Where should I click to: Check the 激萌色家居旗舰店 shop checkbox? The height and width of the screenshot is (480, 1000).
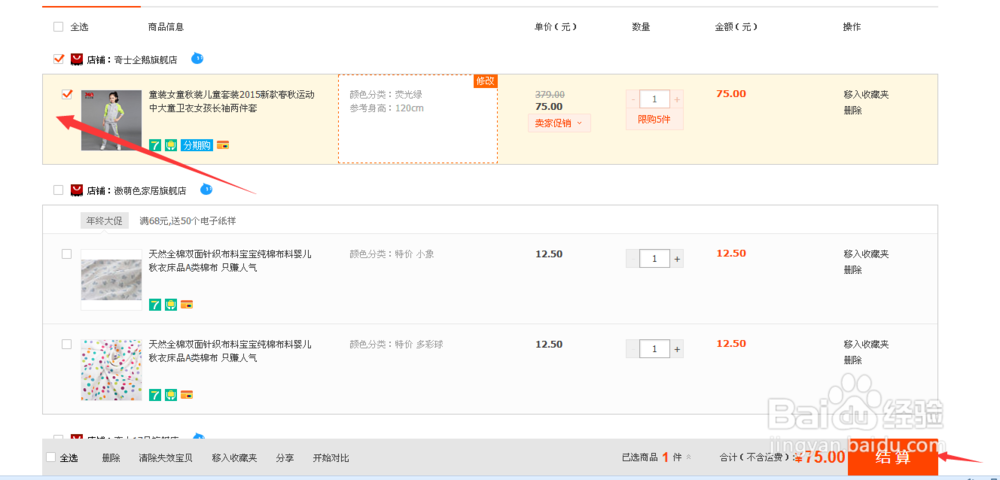(x=58, y=190)
